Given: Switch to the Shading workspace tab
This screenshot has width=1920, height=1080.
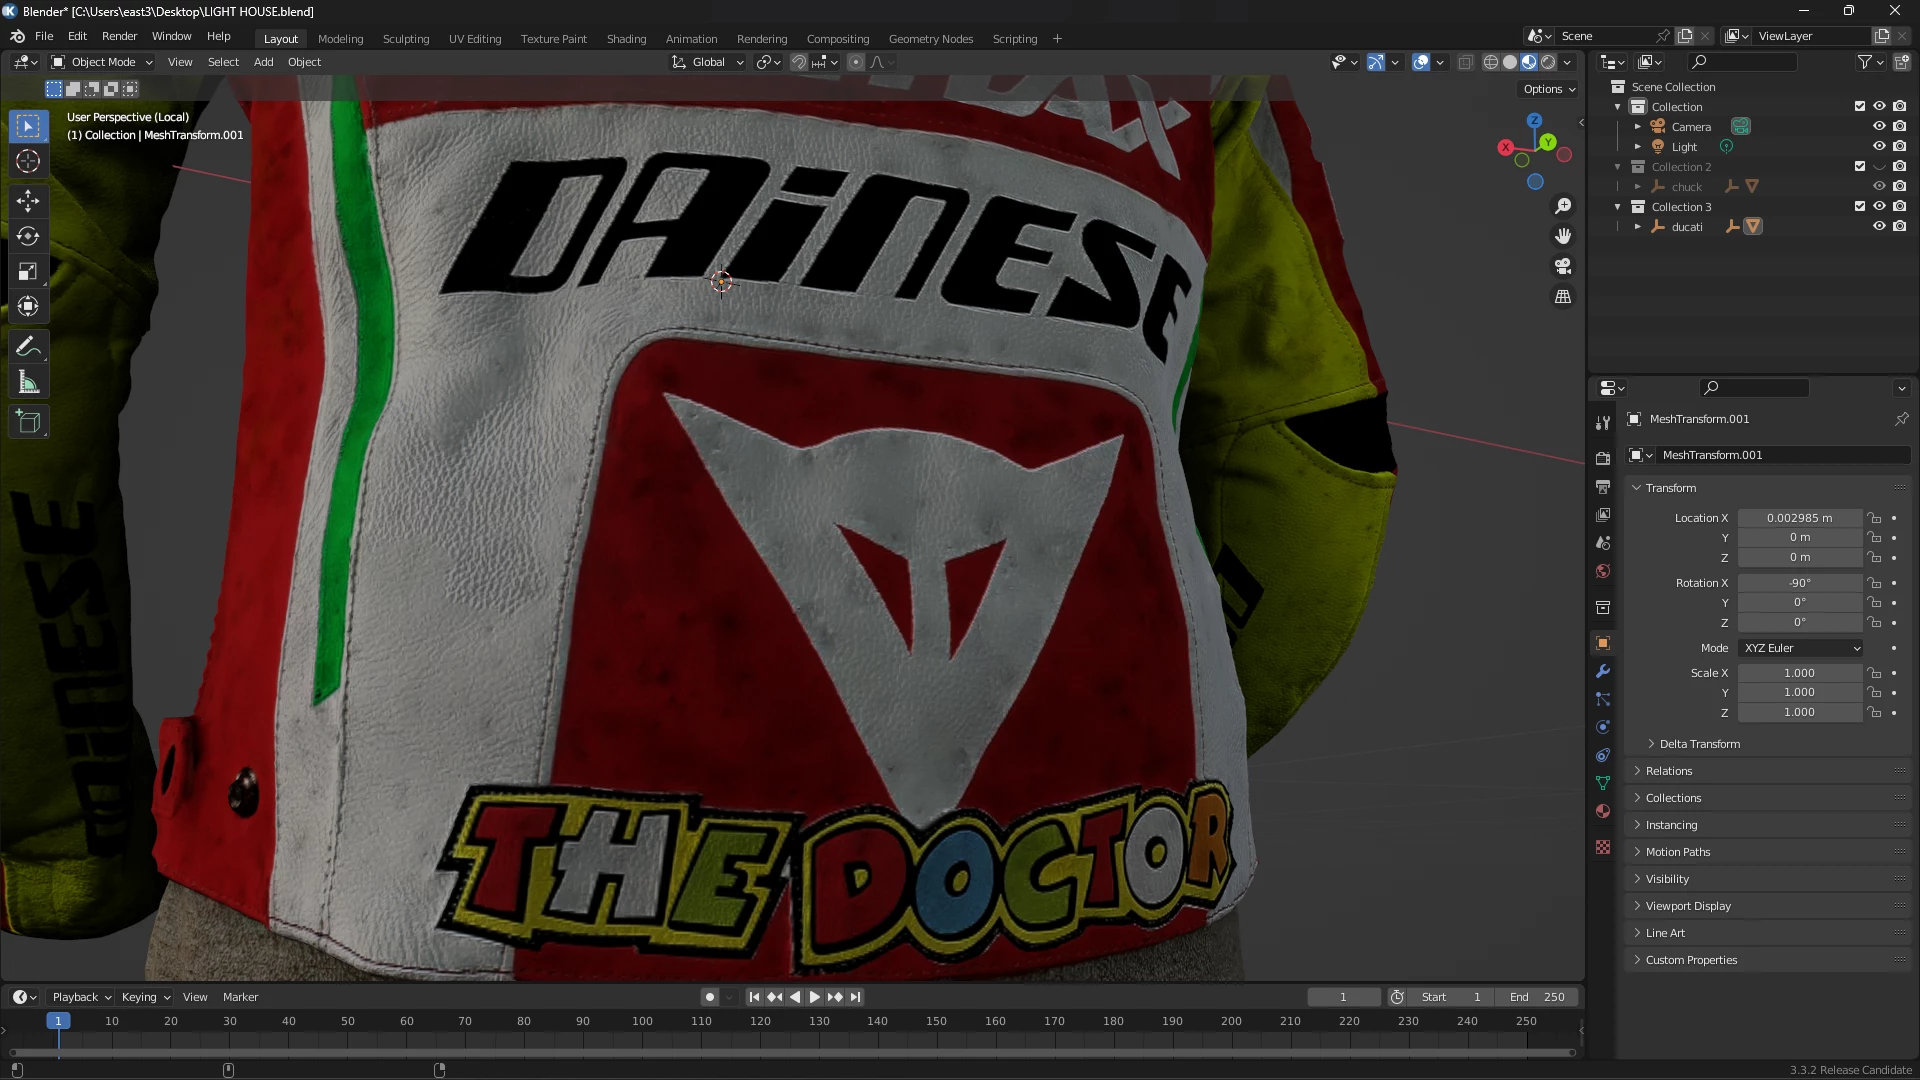Looking at the screenshot, I should [x=626, y=39].
